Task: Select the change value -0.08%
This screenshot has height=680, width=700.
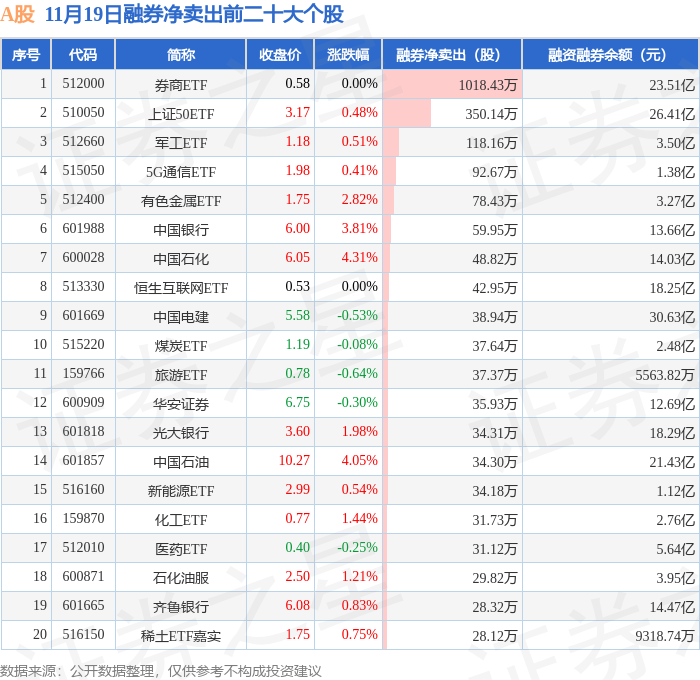Action: tap(357, 345)
